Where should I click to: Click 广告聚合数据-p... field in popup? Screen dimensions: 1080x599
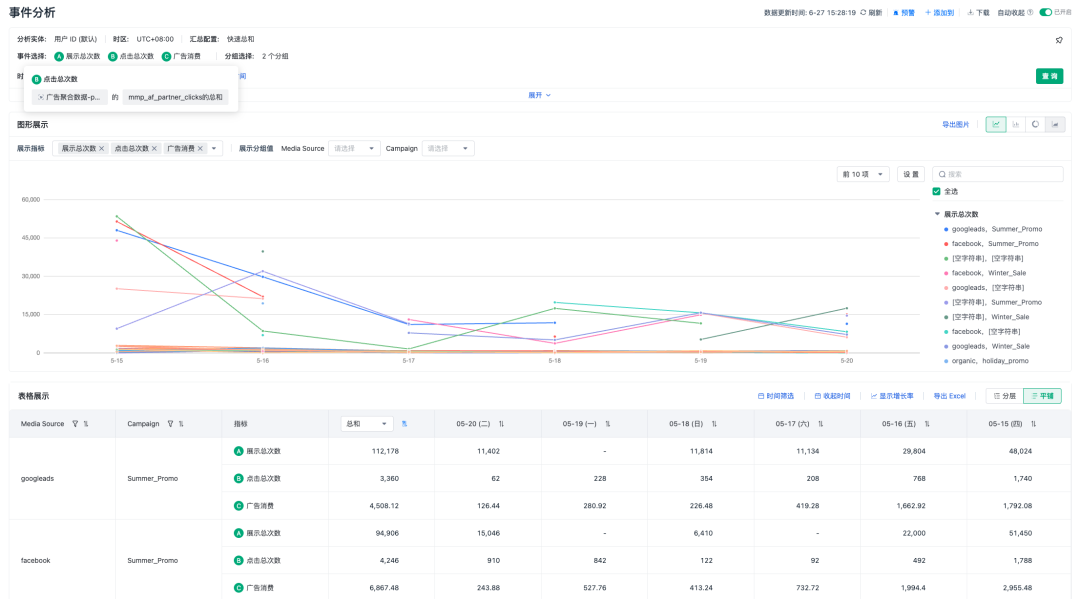[x=70, y=97]
